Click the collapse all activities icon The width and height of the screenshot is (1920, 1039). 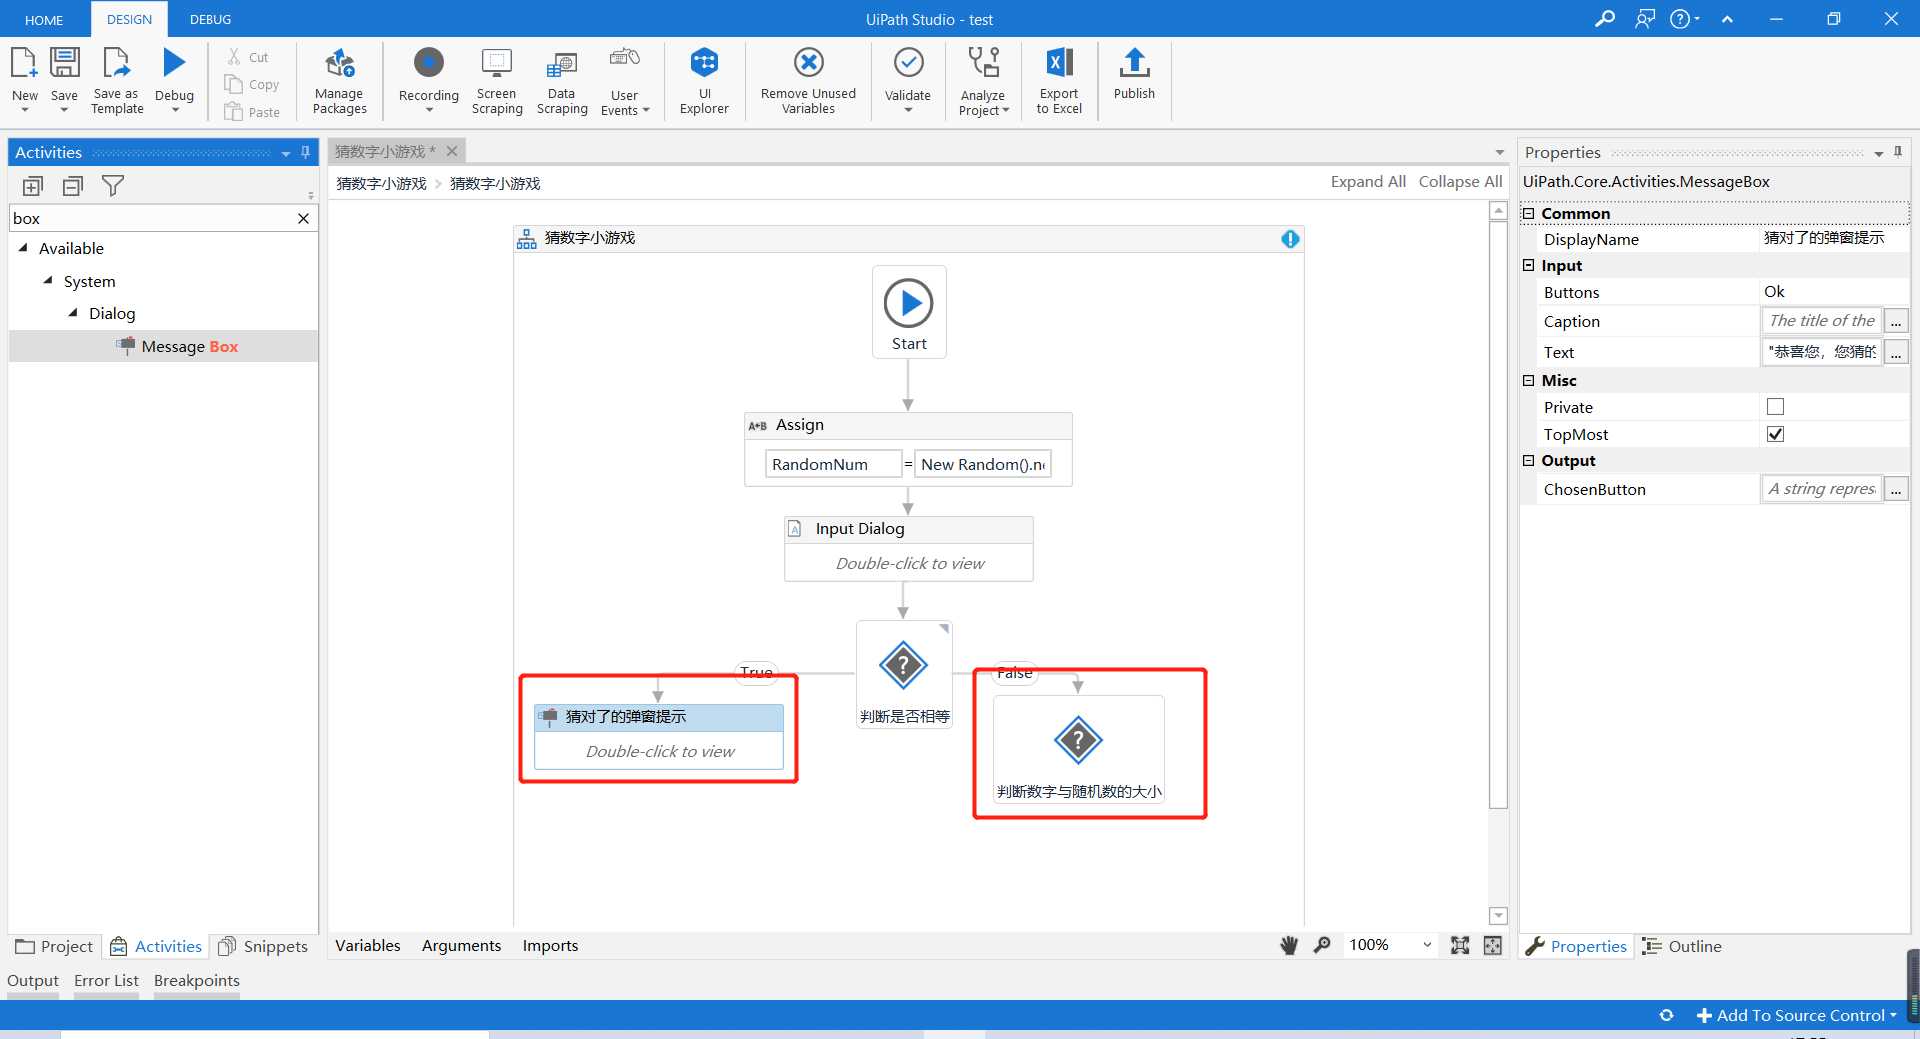point(73,186)
